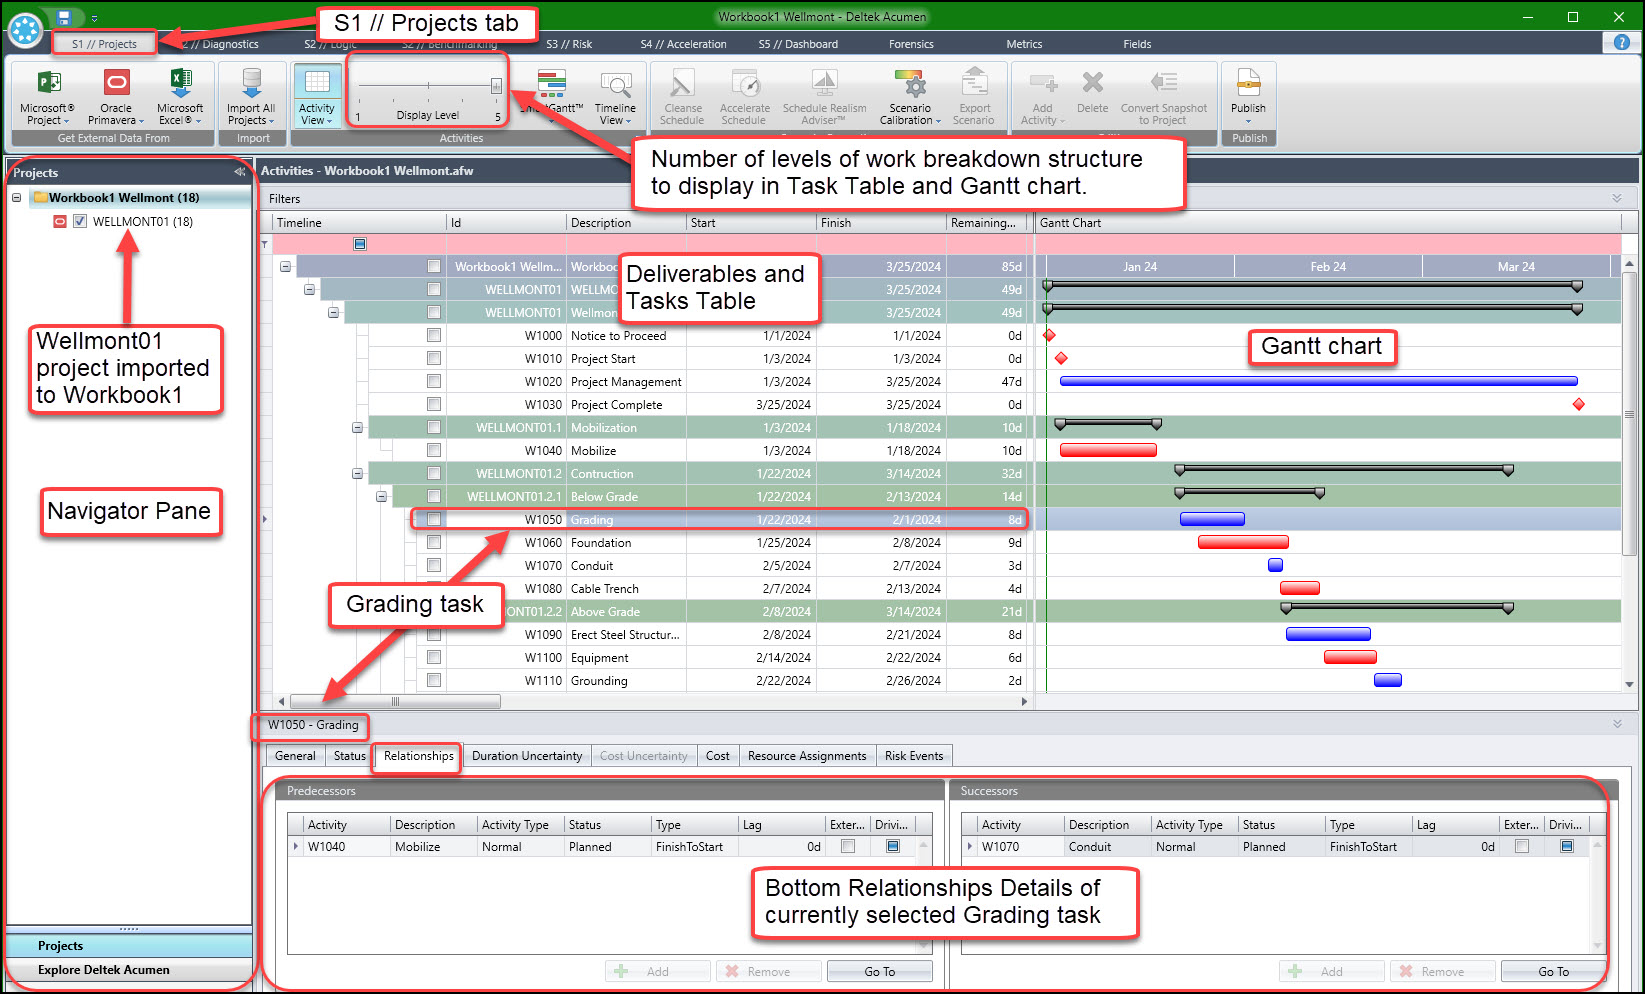Click the Display Level slider handle

[x=496, y=86]
